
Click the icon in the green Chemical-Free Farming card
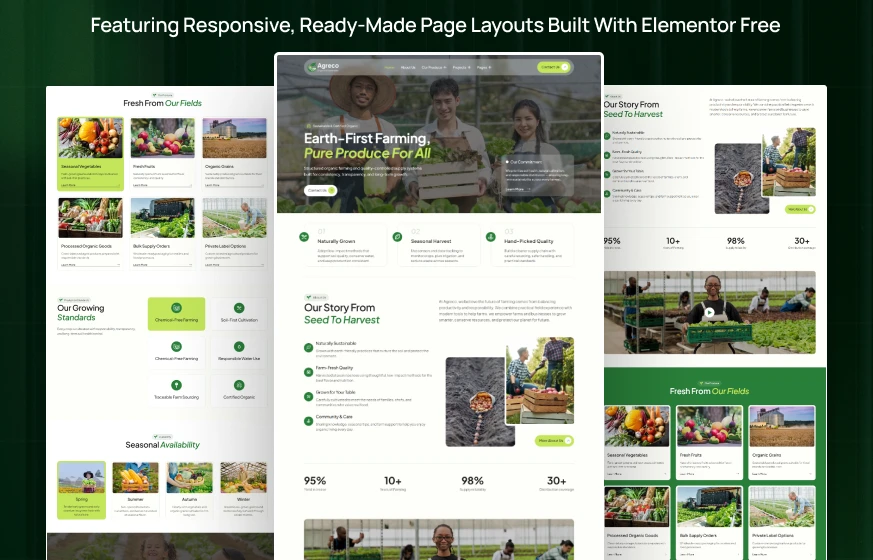coord(176,308)
